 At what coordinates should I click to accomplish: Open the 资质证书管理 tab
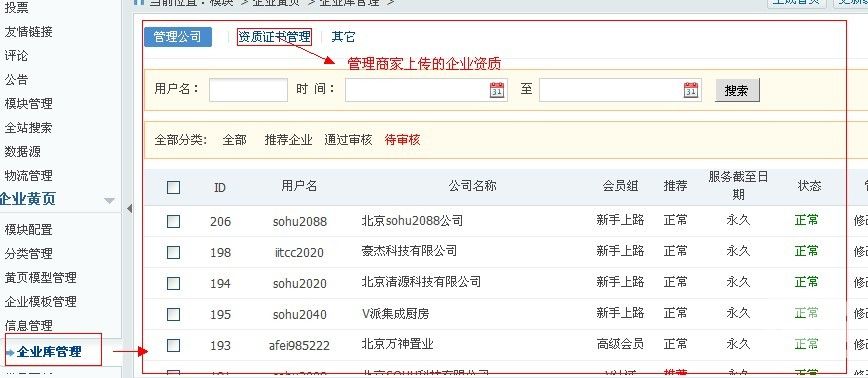pos(274,37)
